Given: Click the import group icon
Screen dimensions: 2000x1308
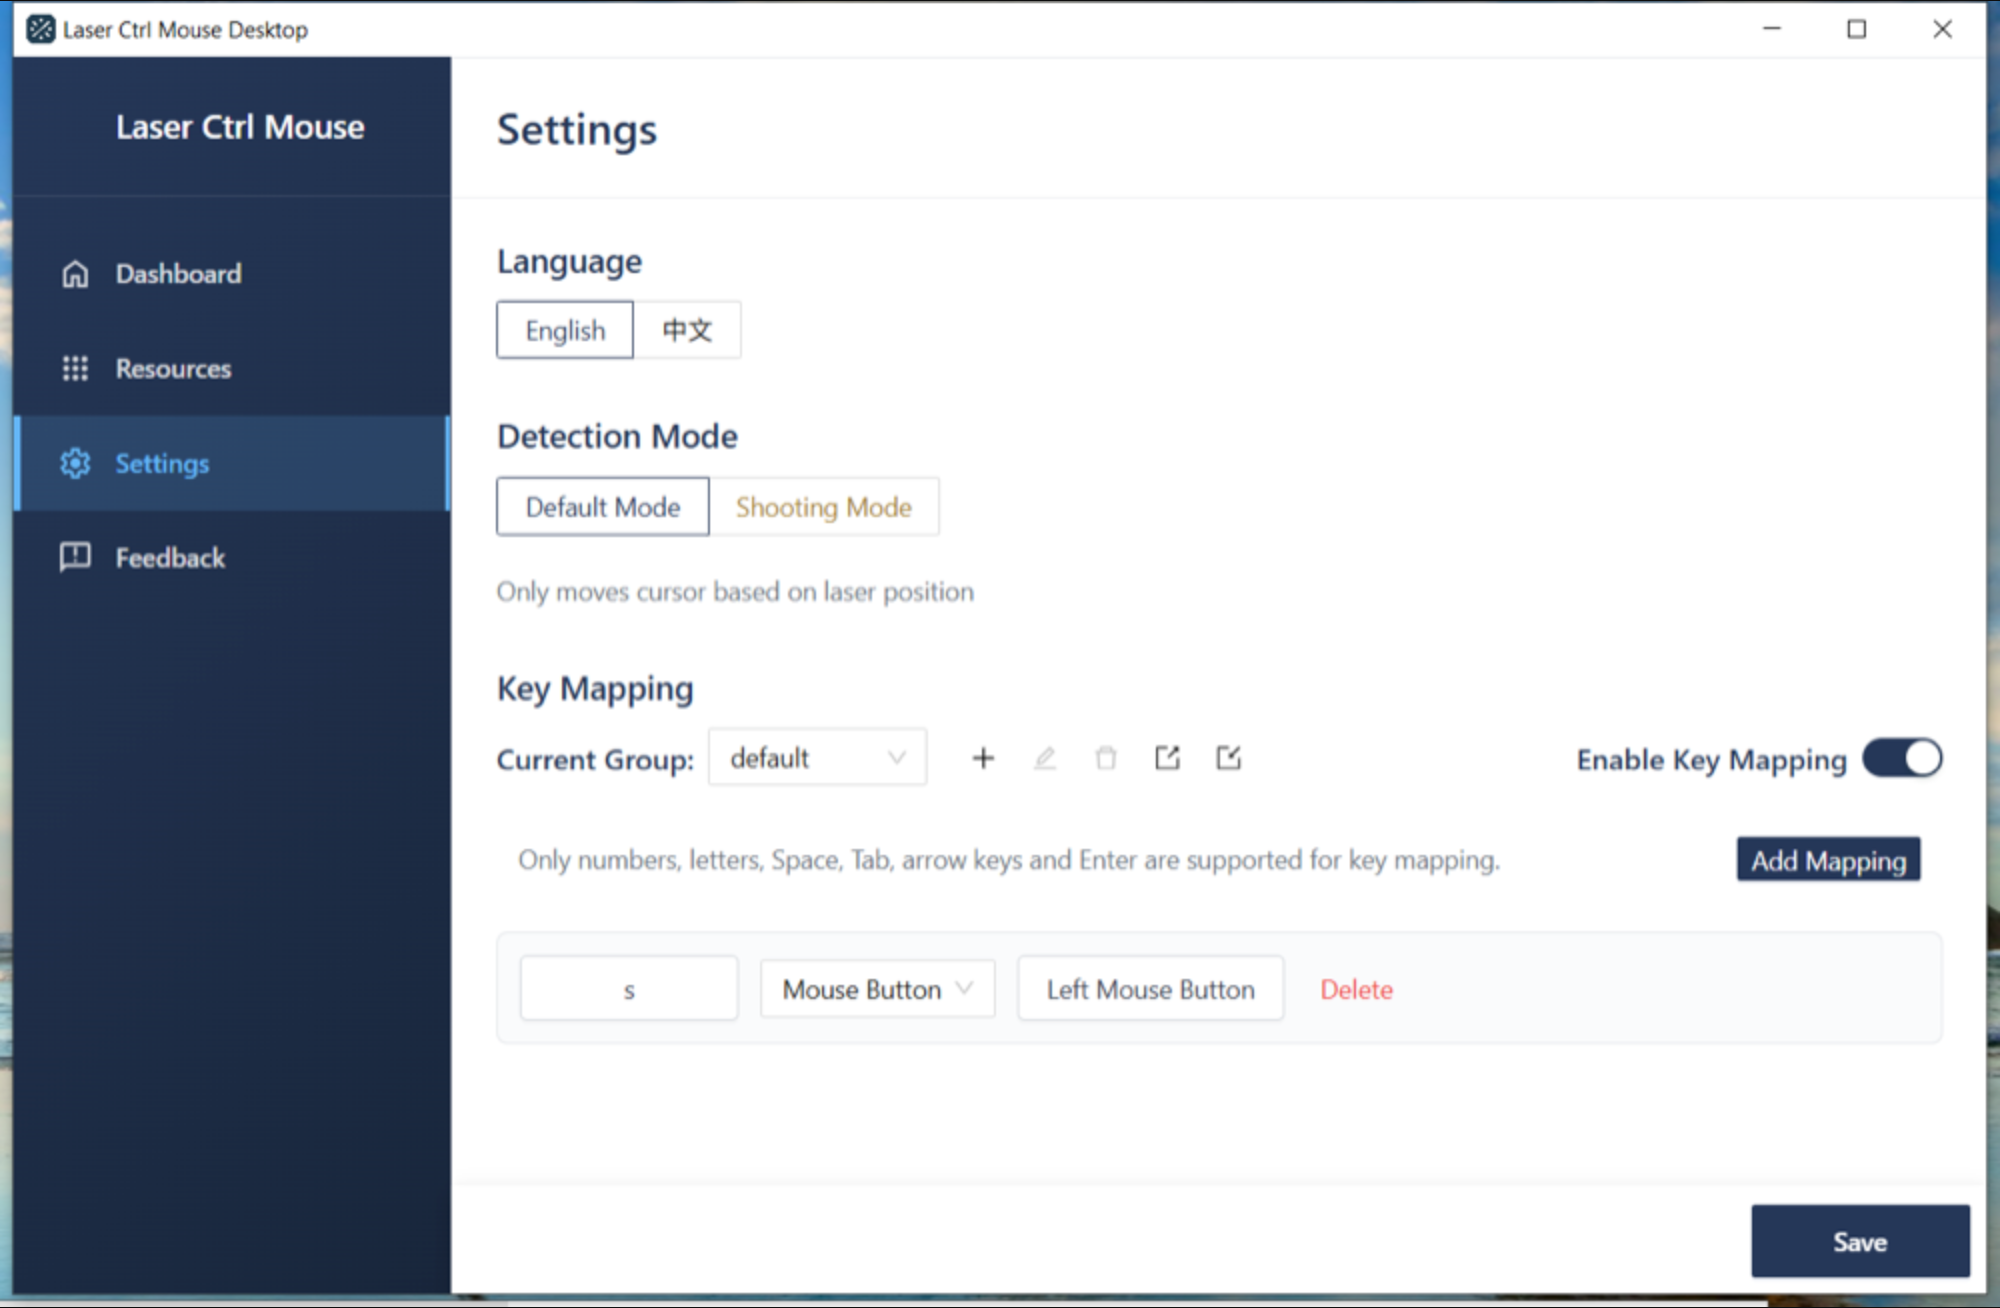Looking at the screenshot, I should pyautogui.click(x=1229, y=758).
